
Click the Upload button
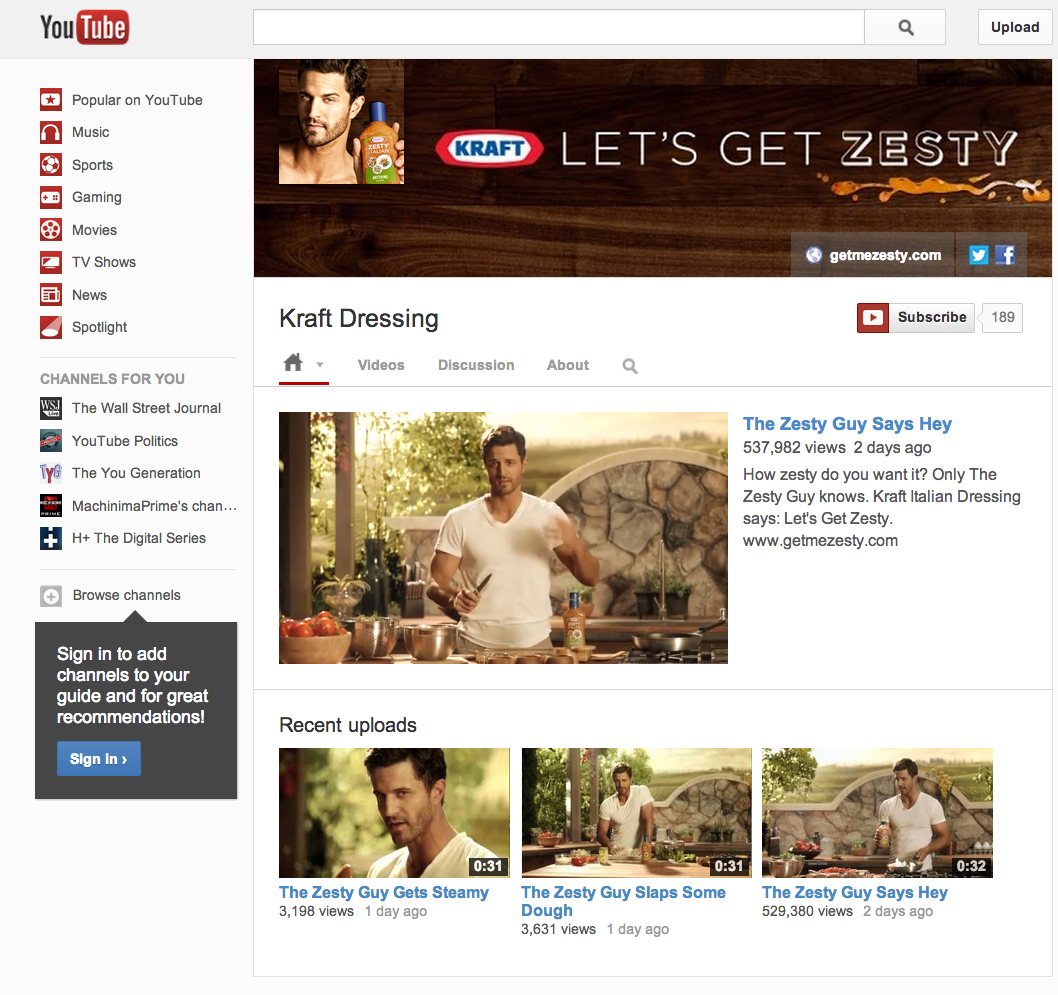click(1015, 27)
